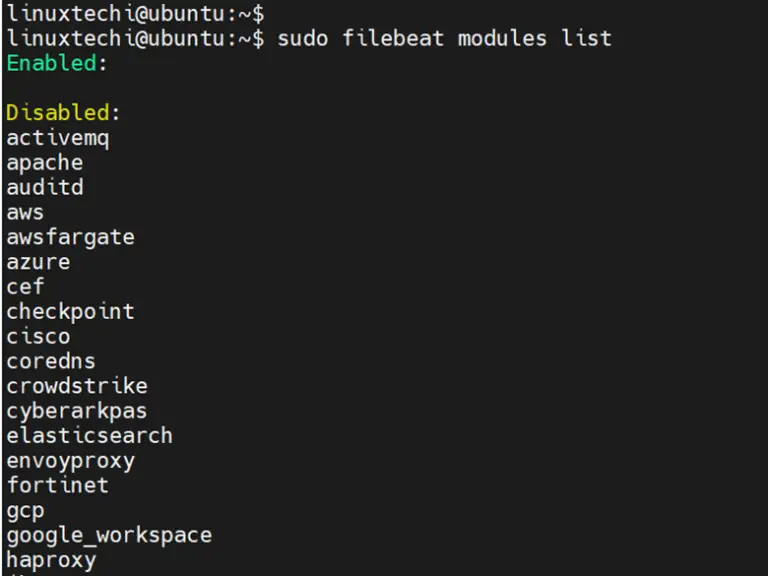Image resolution: width=768 pixels, height=576 pixels.
Task: Click the fortinet module name
Action: [58, 485]
